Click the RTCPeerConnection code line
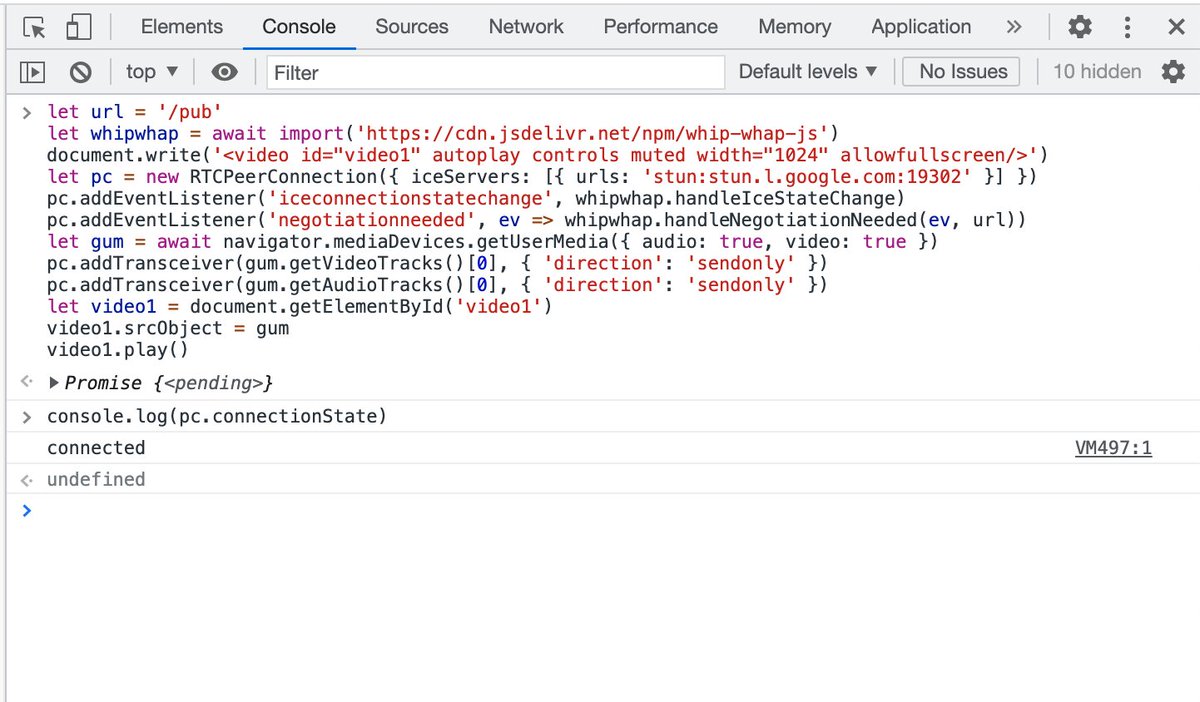The image size is (1200, 702). click(542, 177)
